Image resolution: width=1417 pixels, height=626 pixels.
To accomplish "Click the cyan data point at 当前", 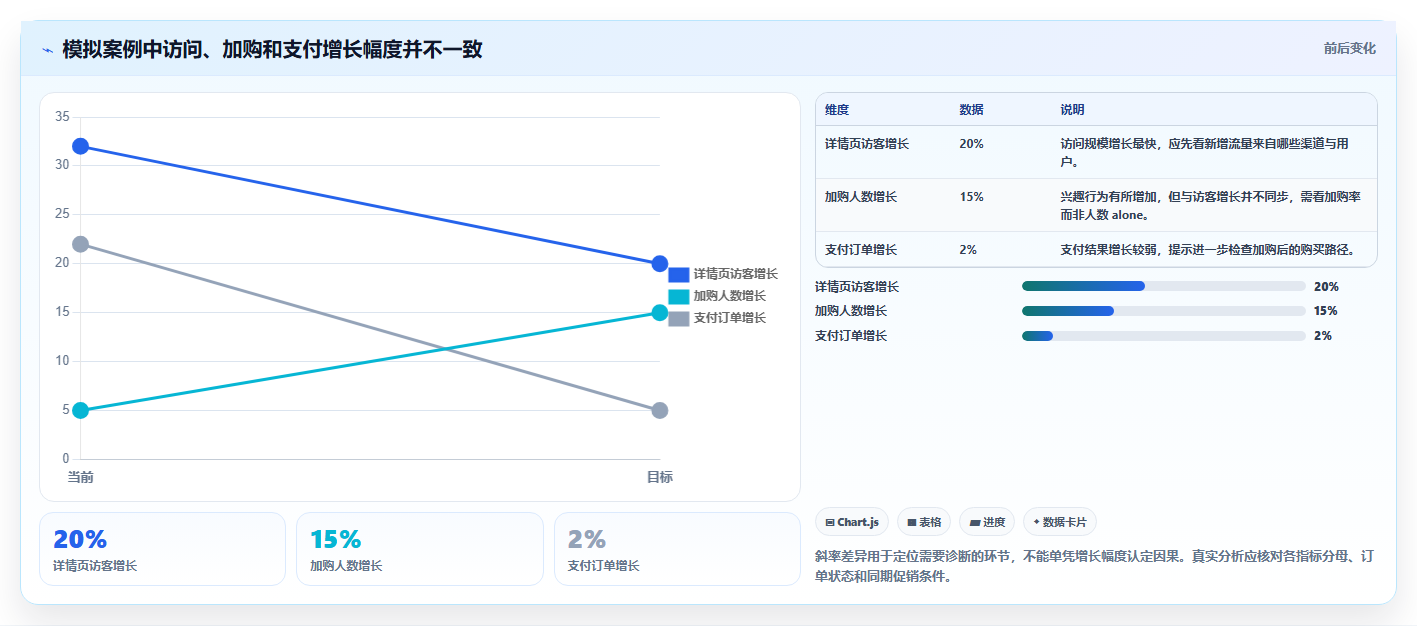I will click(x=81, y=411).
